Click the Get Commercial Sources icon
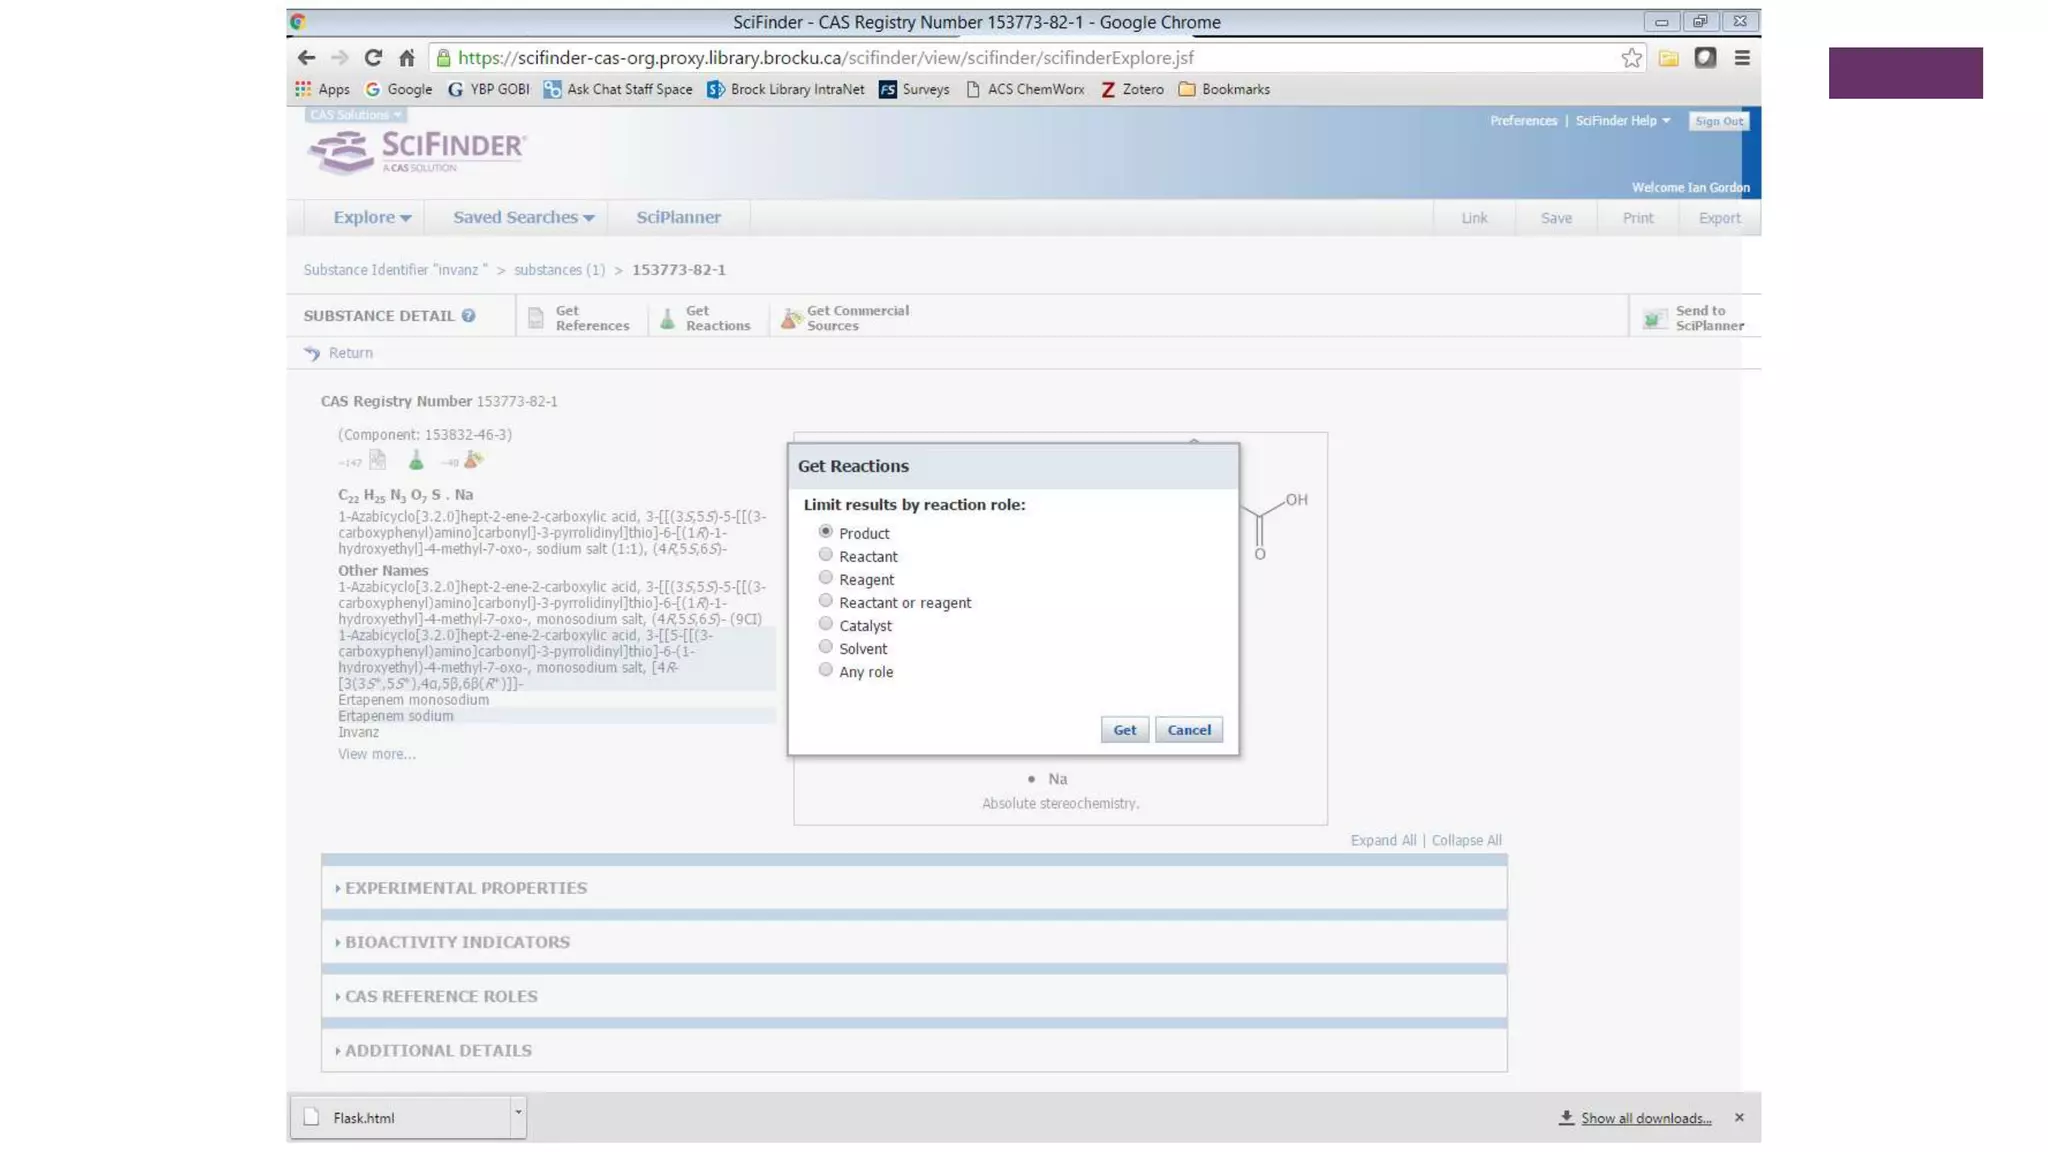The width and height of the screenshot is (2048, 1152). [x=791, y=318]
